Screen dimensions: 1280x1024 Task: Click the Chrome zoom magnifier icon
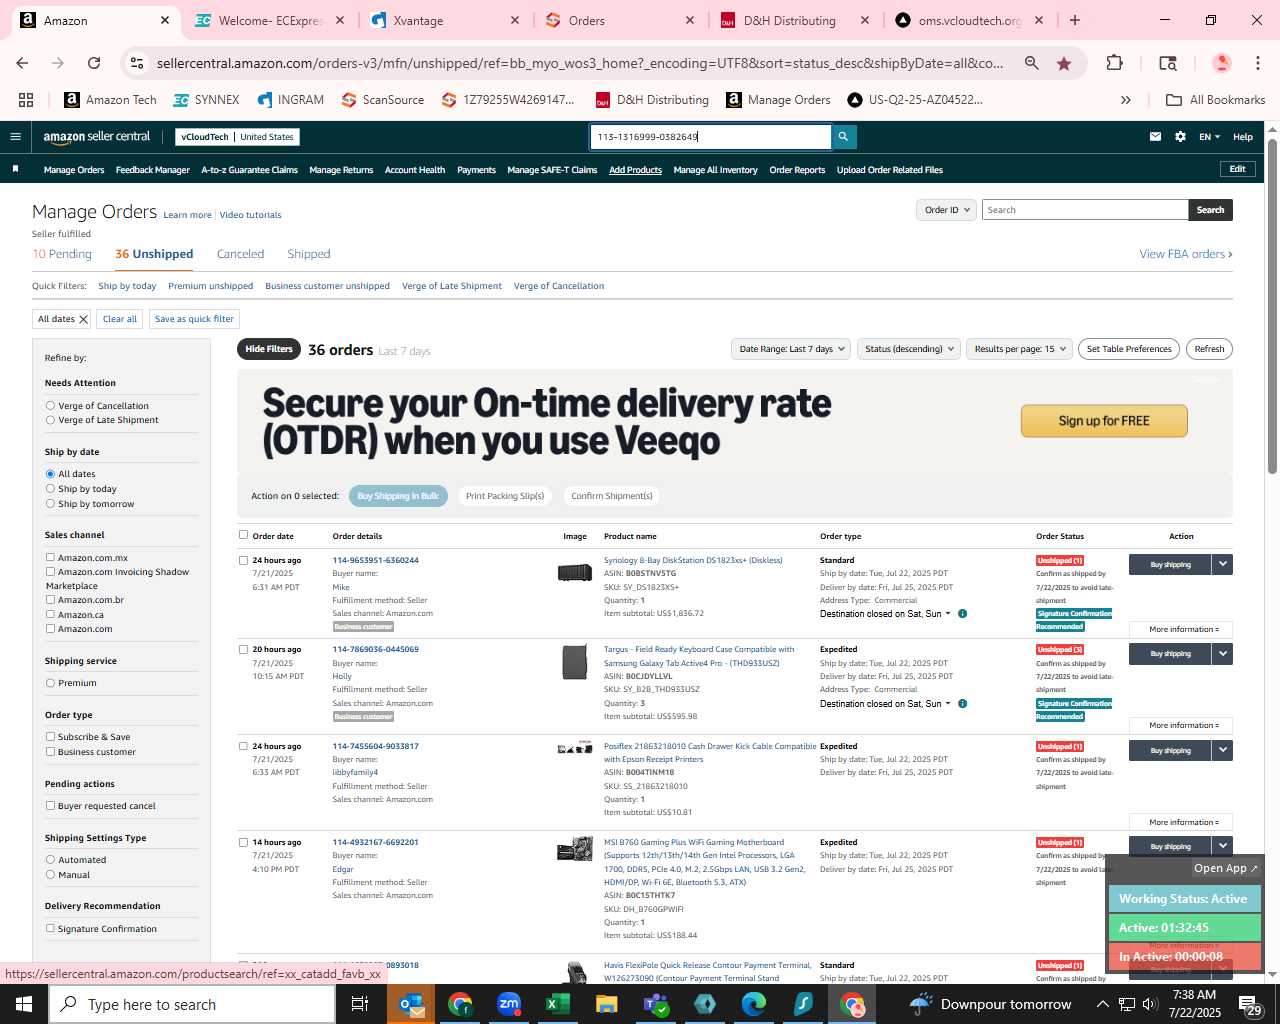tap(1031, 63)
